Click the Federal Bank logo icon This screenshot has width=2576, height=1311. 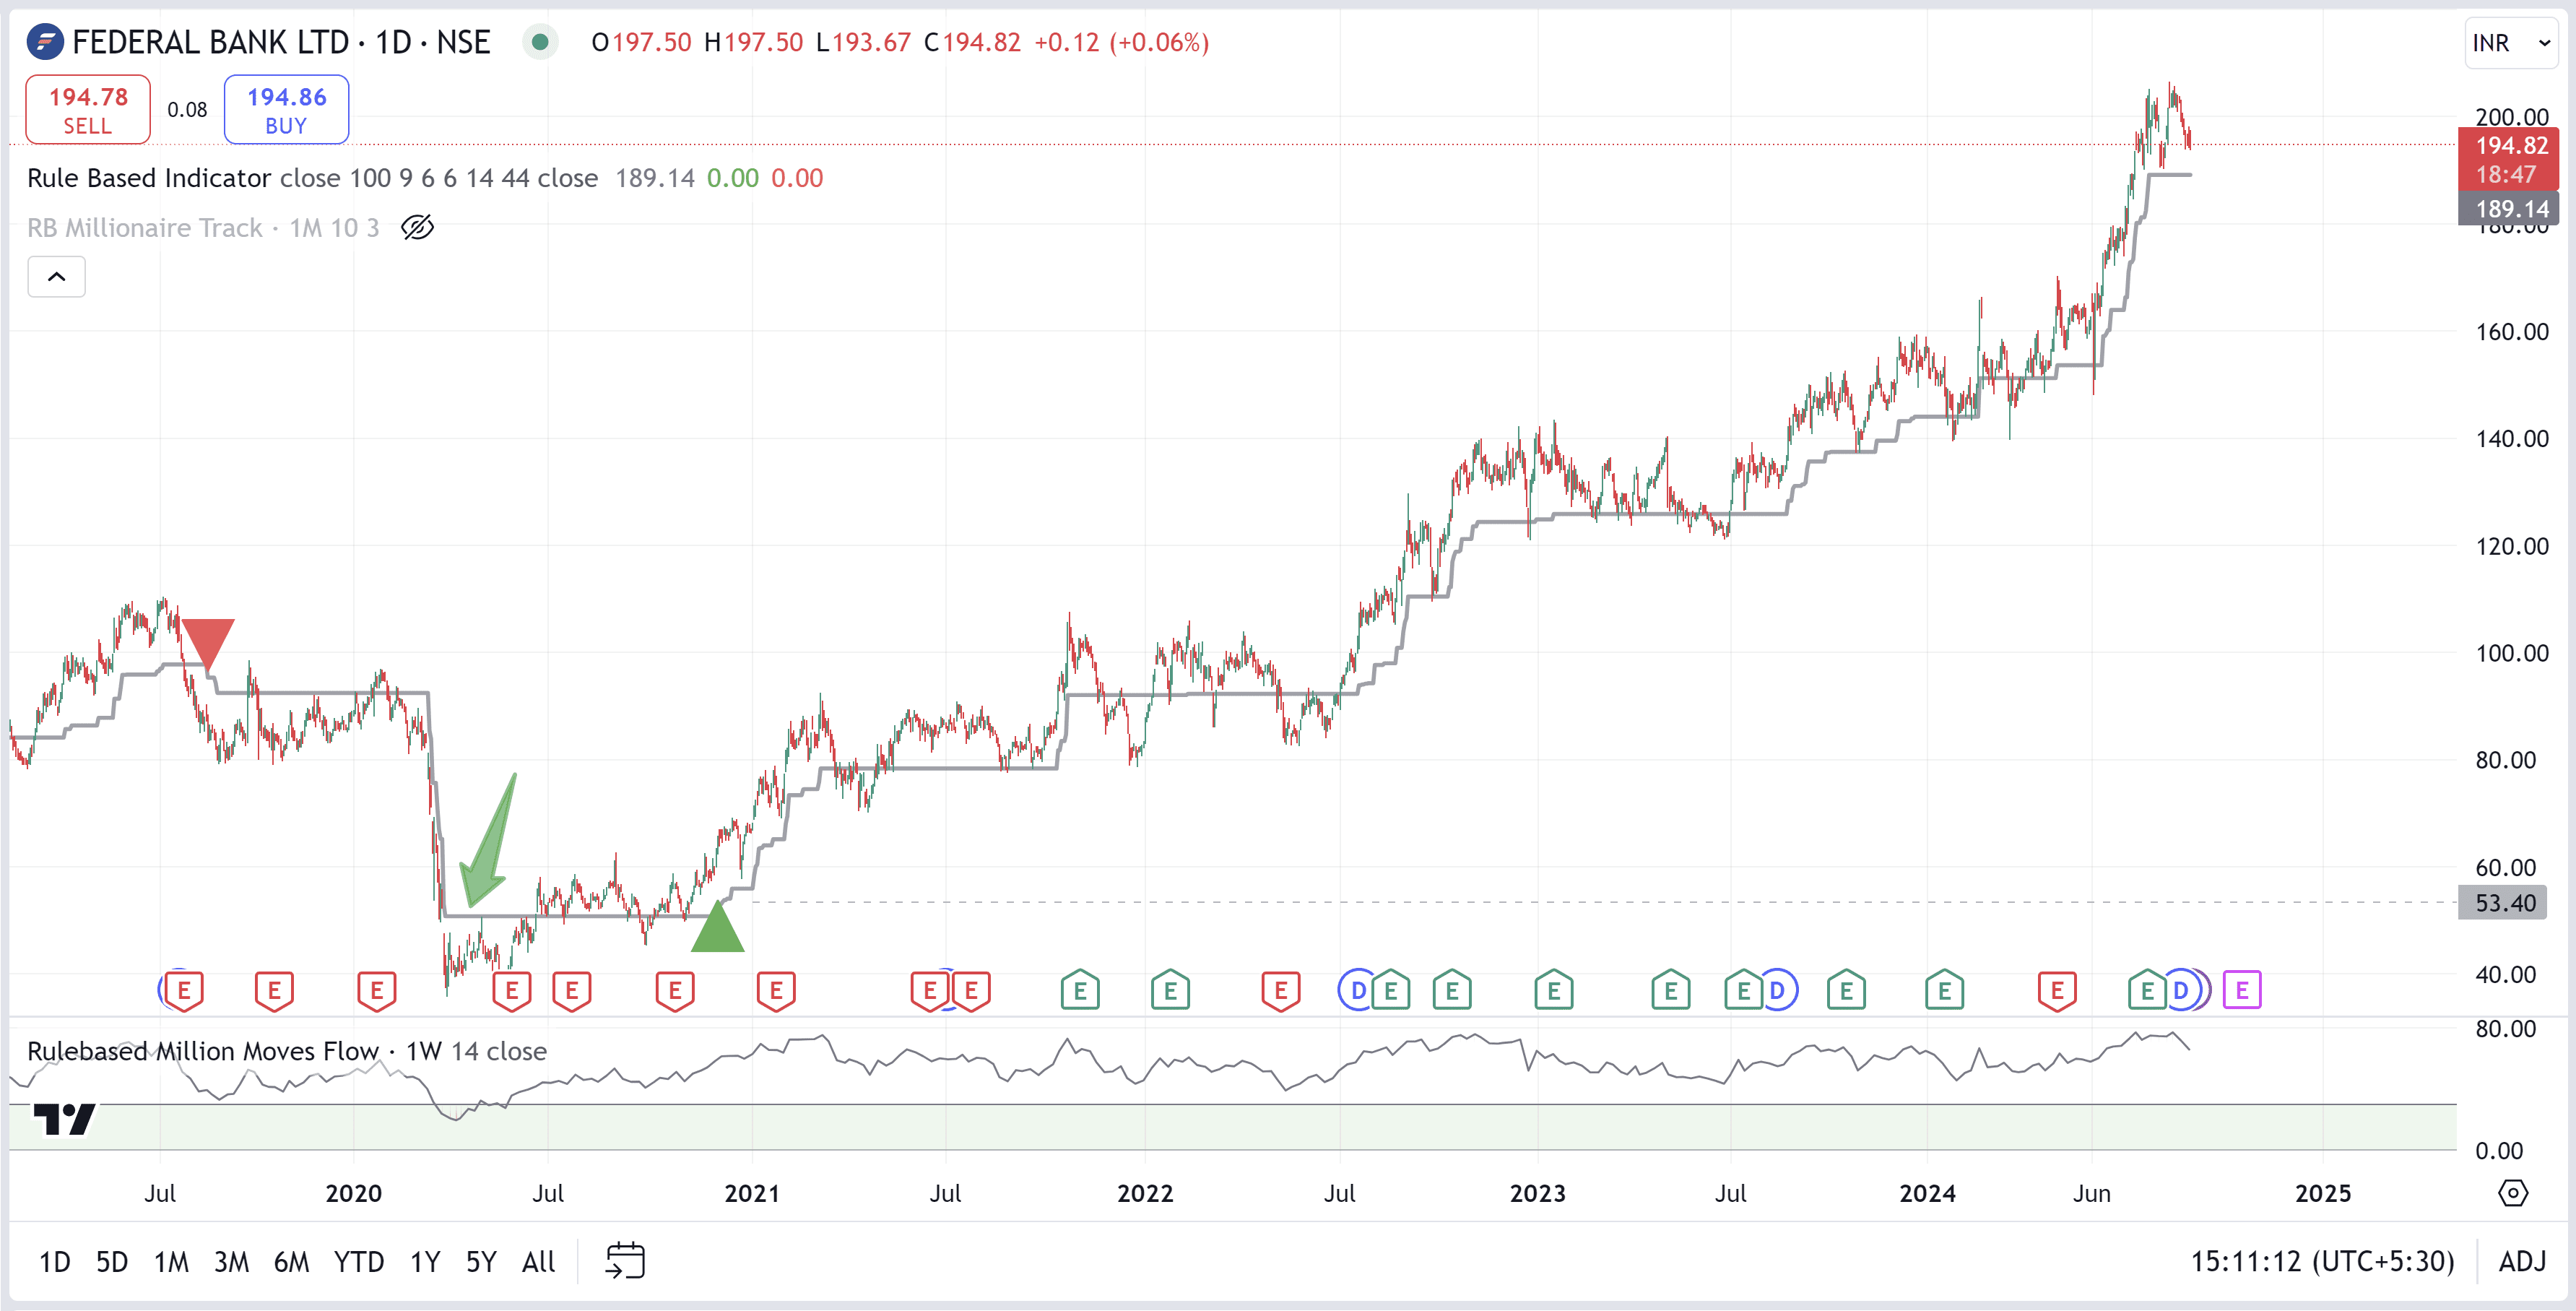tap(45, 42)
